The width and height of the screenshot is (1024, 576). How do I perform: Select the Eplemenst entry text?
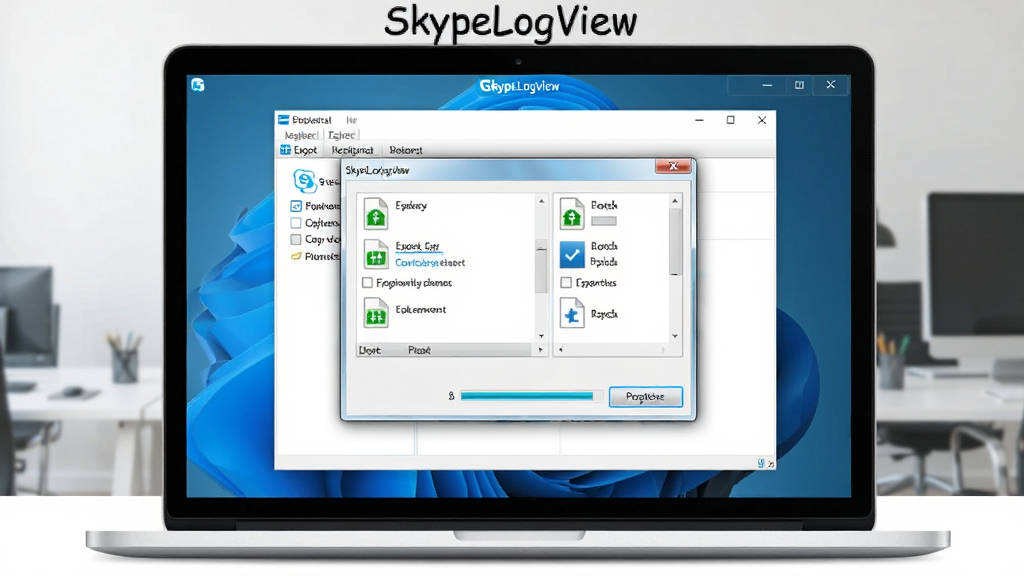421,310
